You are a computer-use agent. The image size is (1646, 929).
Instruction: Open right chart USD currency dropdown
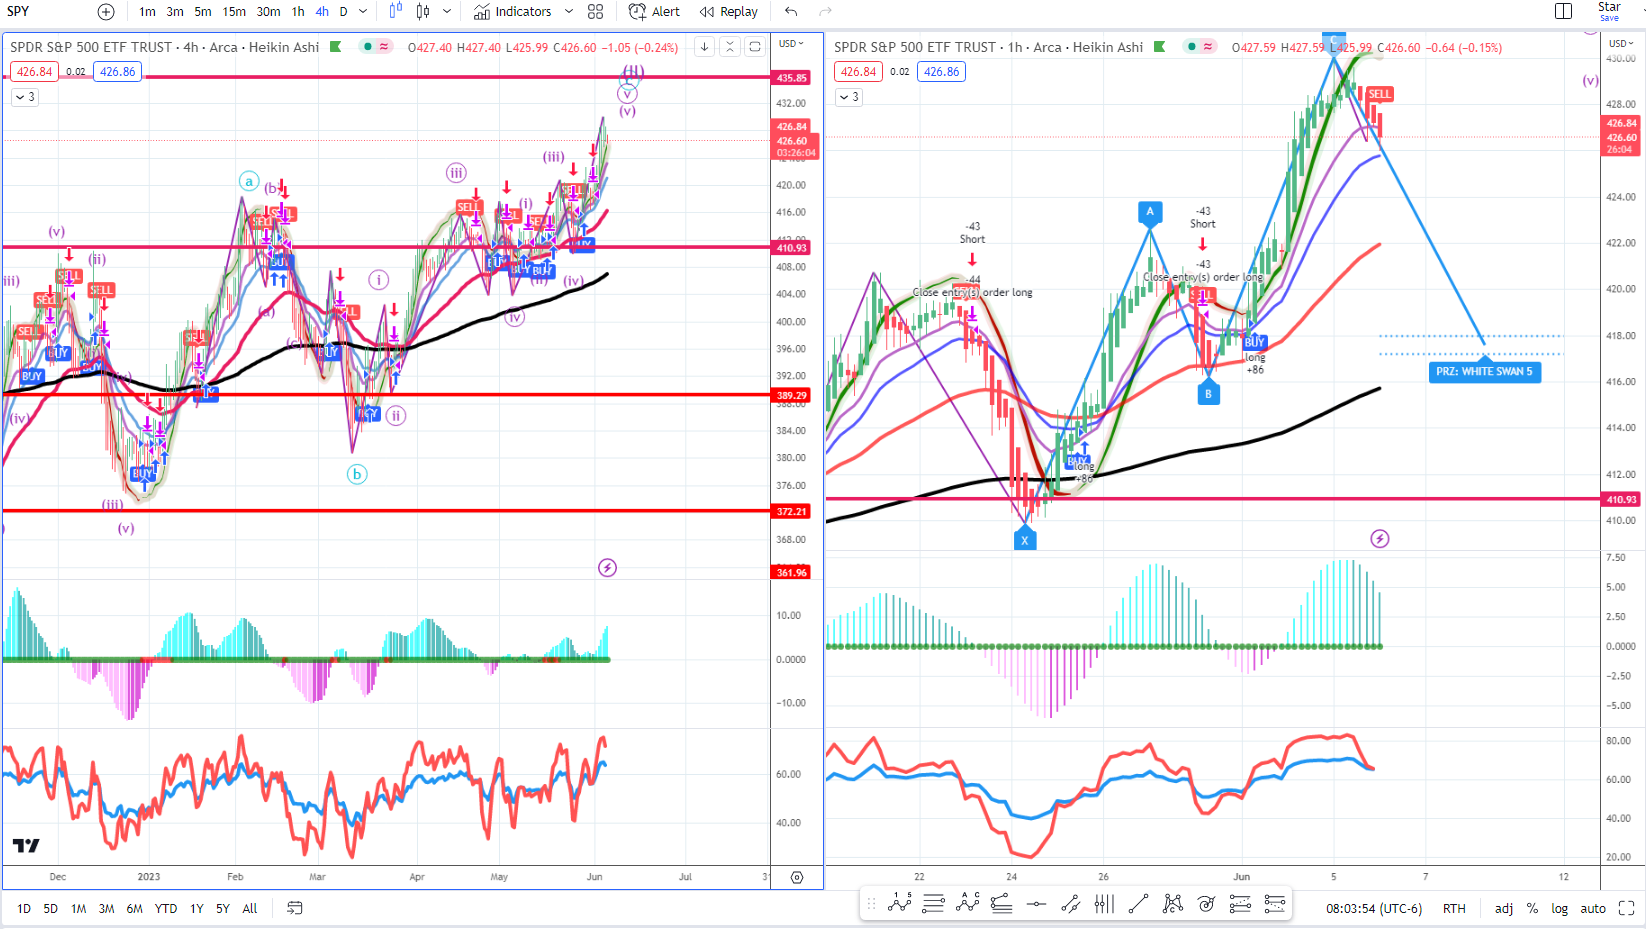[x=1621, y=44]
